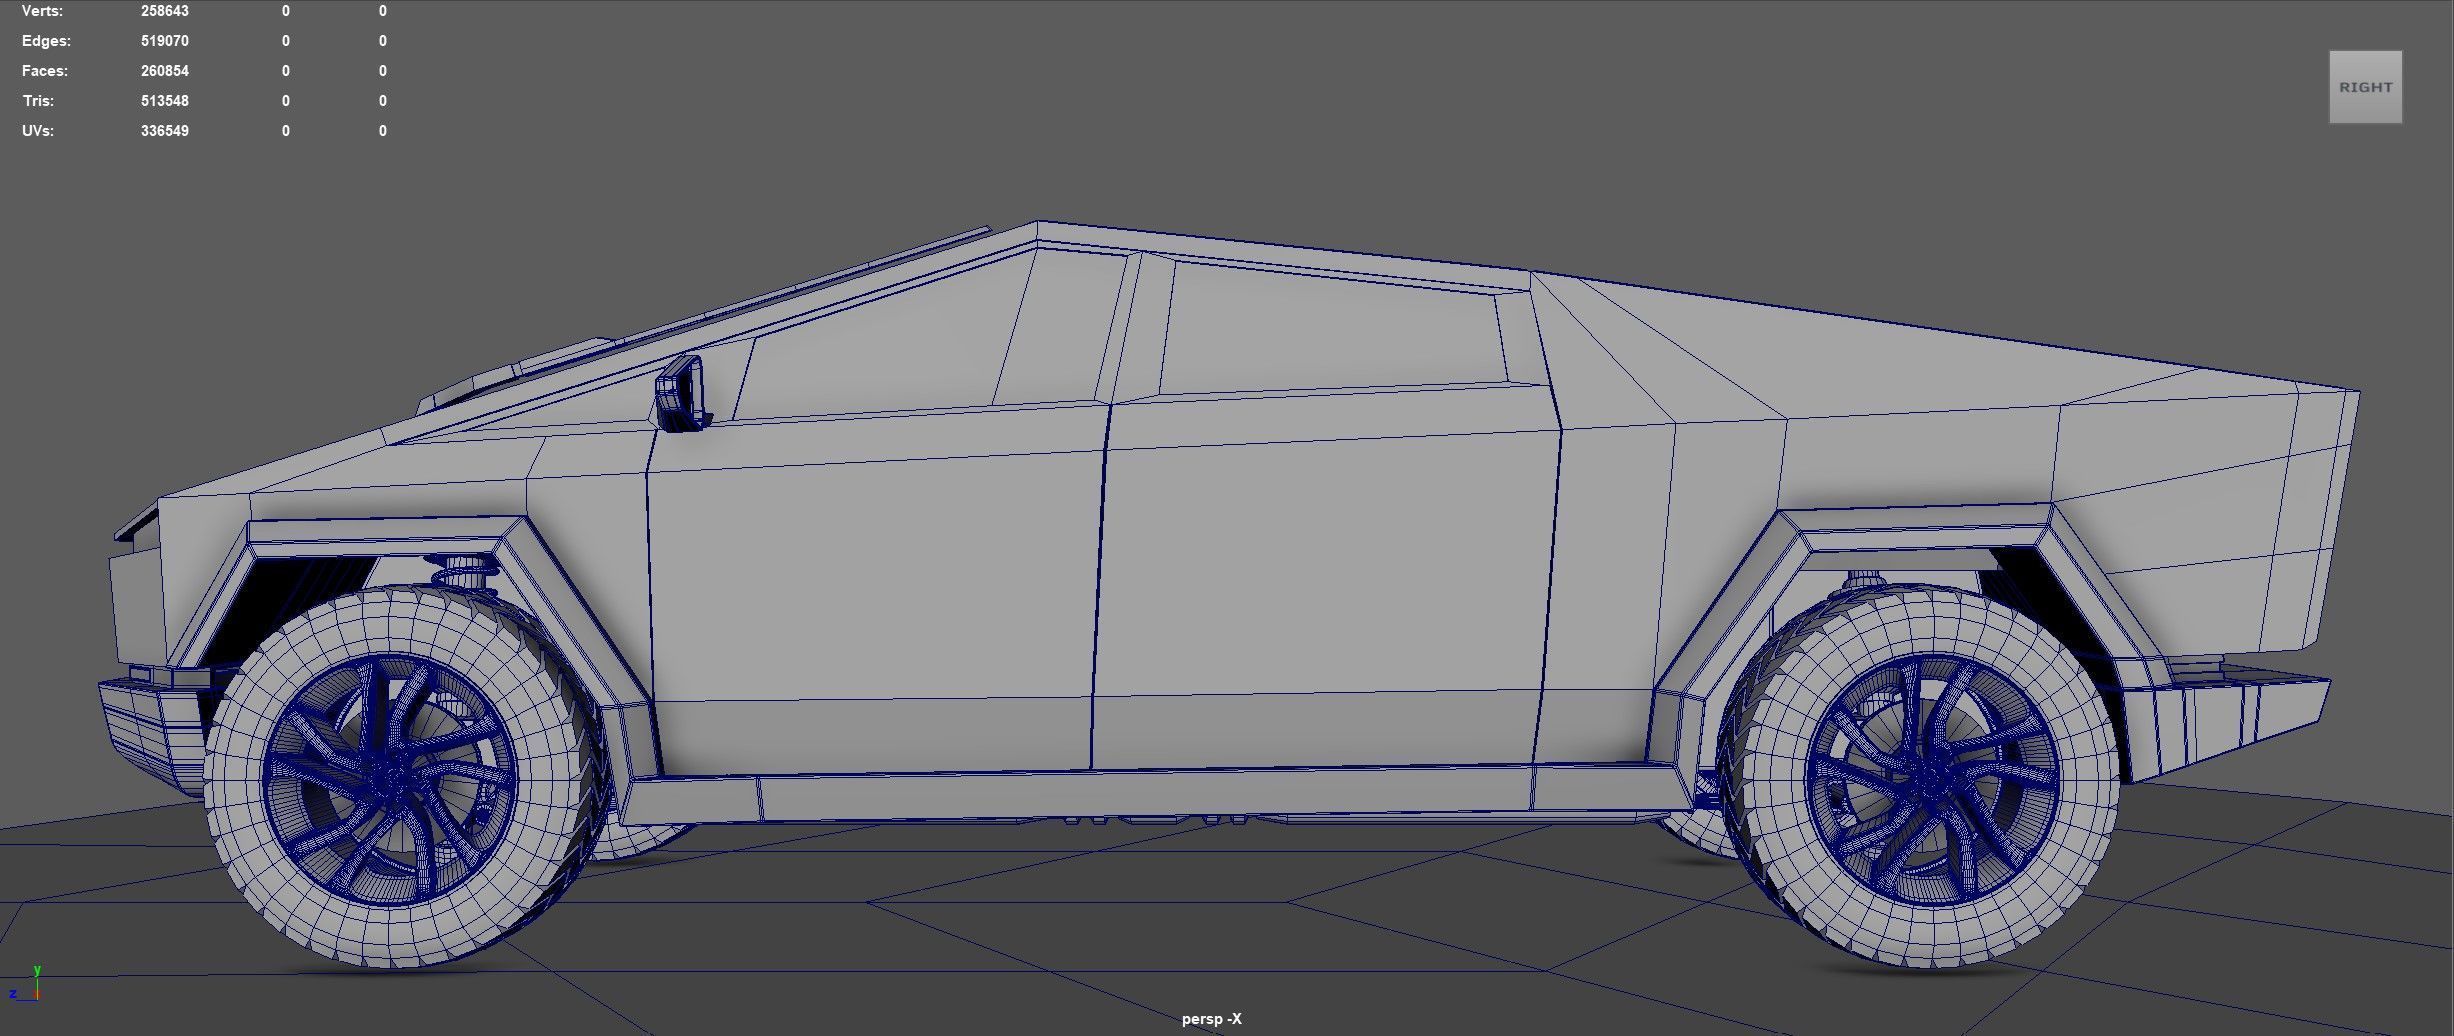Screen dimensions: 2454x1036
Task: Click the 'Edges:' heads-up label
Action: 46,41
